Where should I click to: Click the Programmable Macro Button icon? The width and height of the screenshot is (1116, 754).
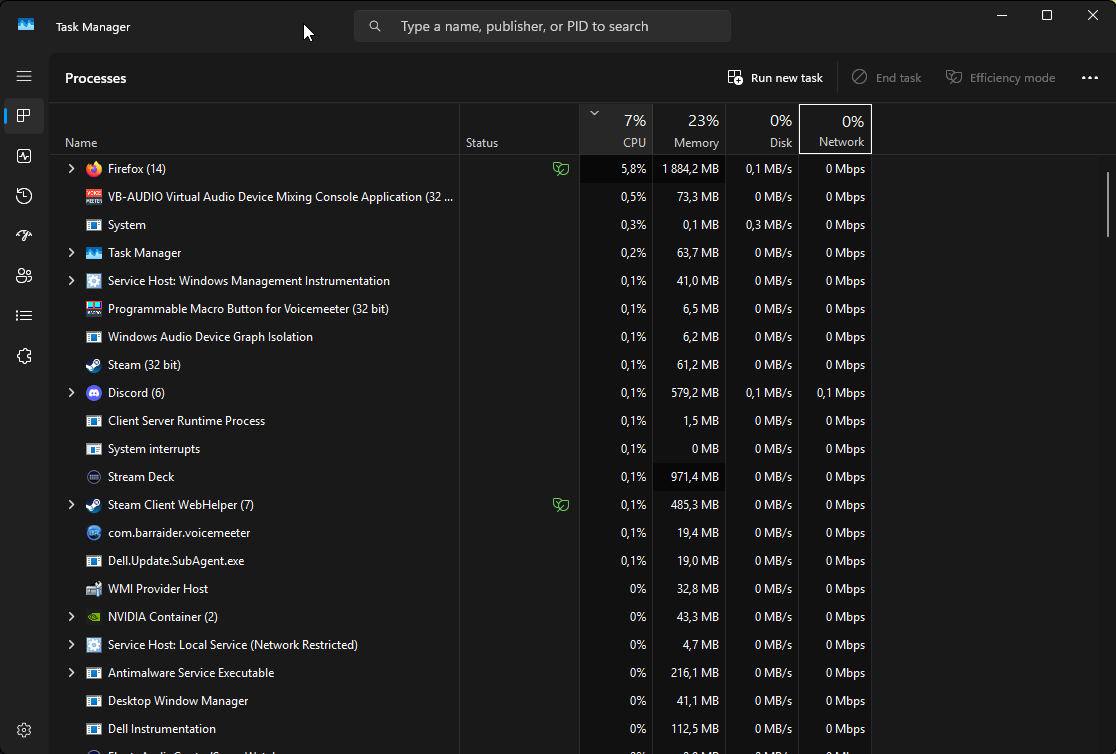[94, 309]
